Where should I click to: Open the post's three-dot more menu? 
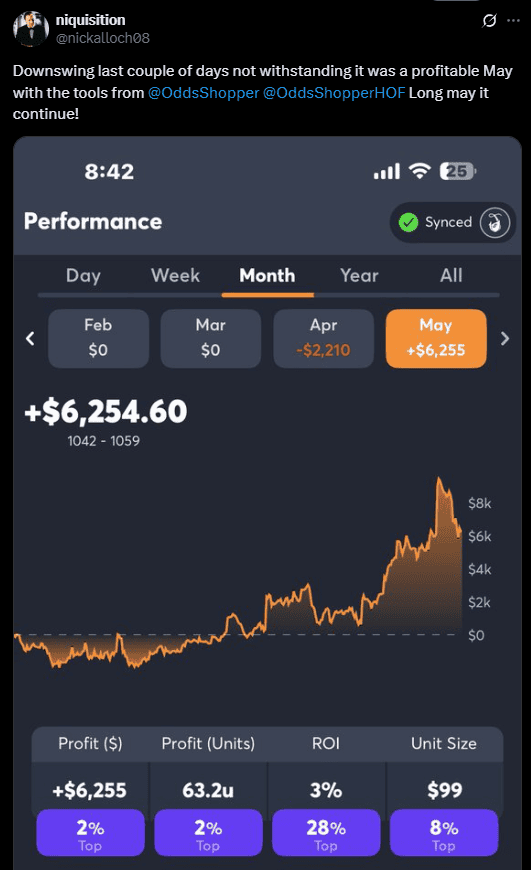pyautogui.click(x=514, y=21)
